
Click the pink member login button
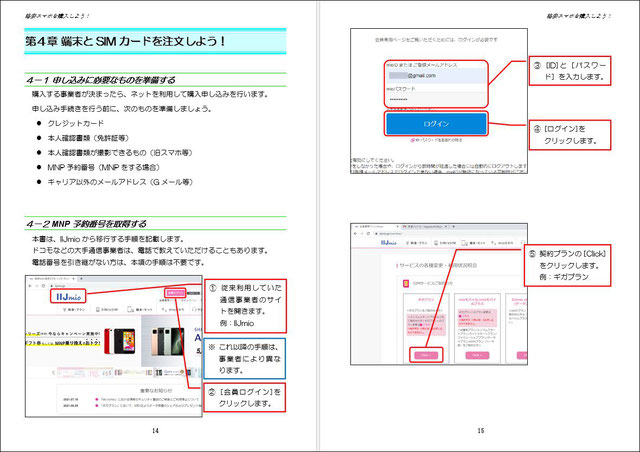(175, 293)
